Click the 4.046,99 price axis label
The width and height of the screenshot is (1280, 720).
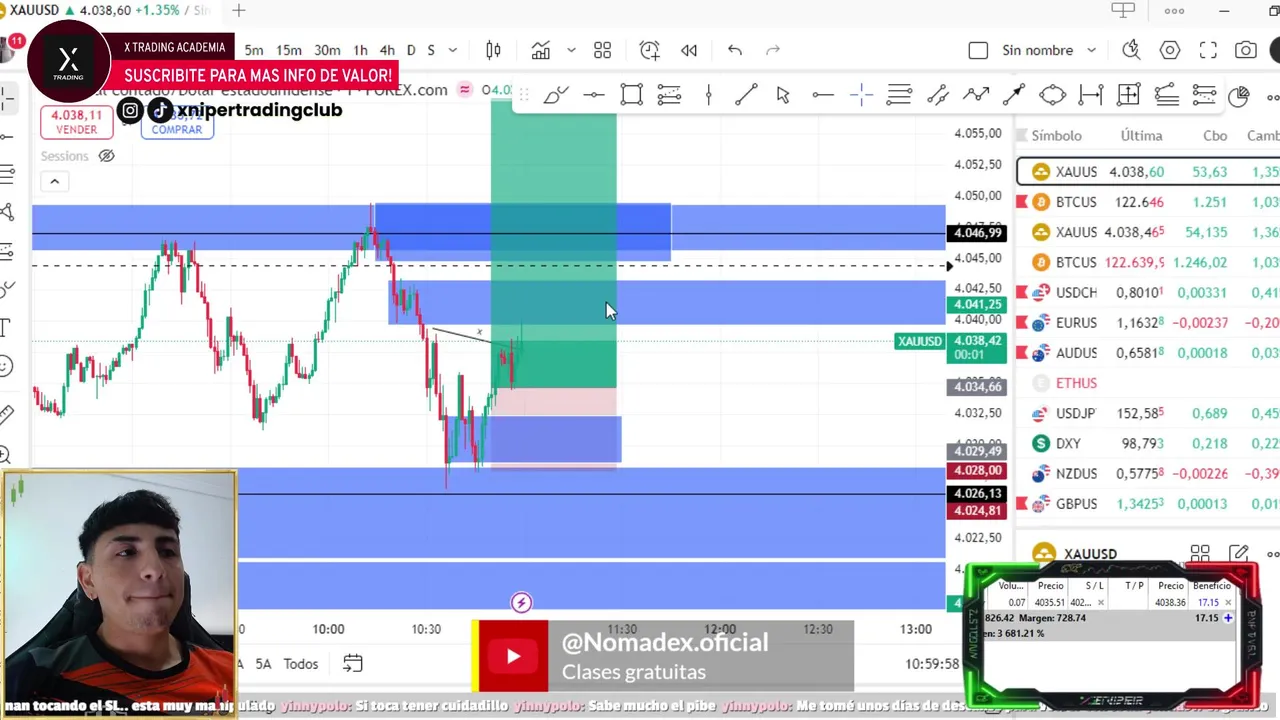tap(977, 233)
